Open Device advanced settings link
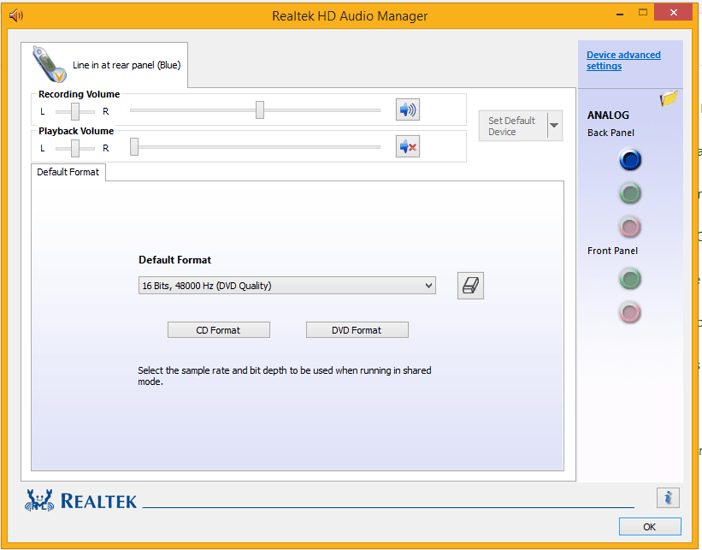This screenshot has width=702, height=550. (623, 60)
